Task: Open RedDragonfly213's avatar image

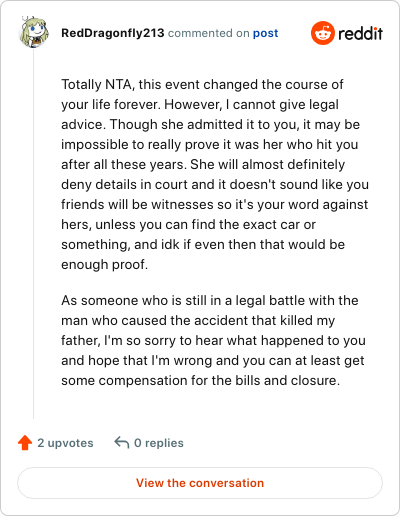Action: (x=34, y=32)
